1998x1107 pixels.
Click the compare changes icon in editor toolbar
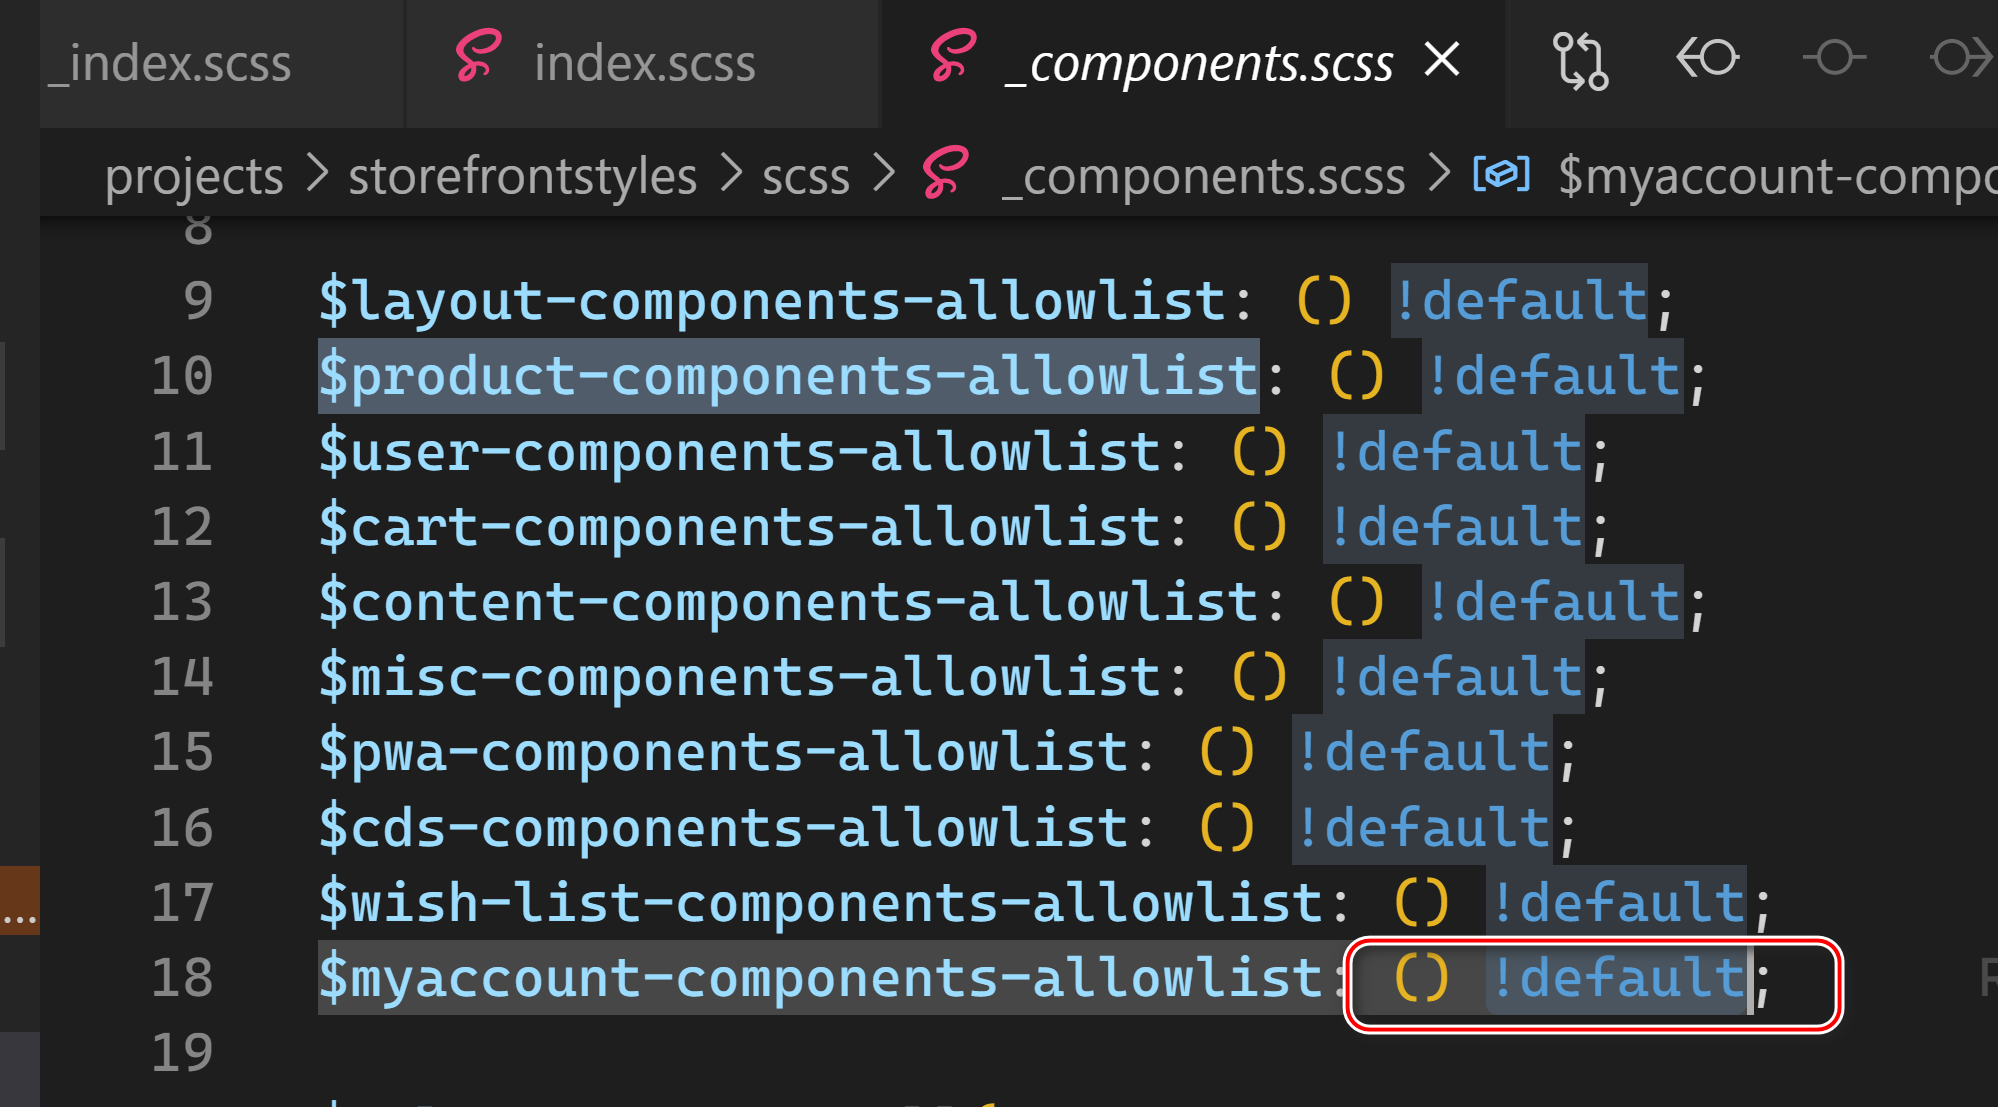pos(1580,60)
